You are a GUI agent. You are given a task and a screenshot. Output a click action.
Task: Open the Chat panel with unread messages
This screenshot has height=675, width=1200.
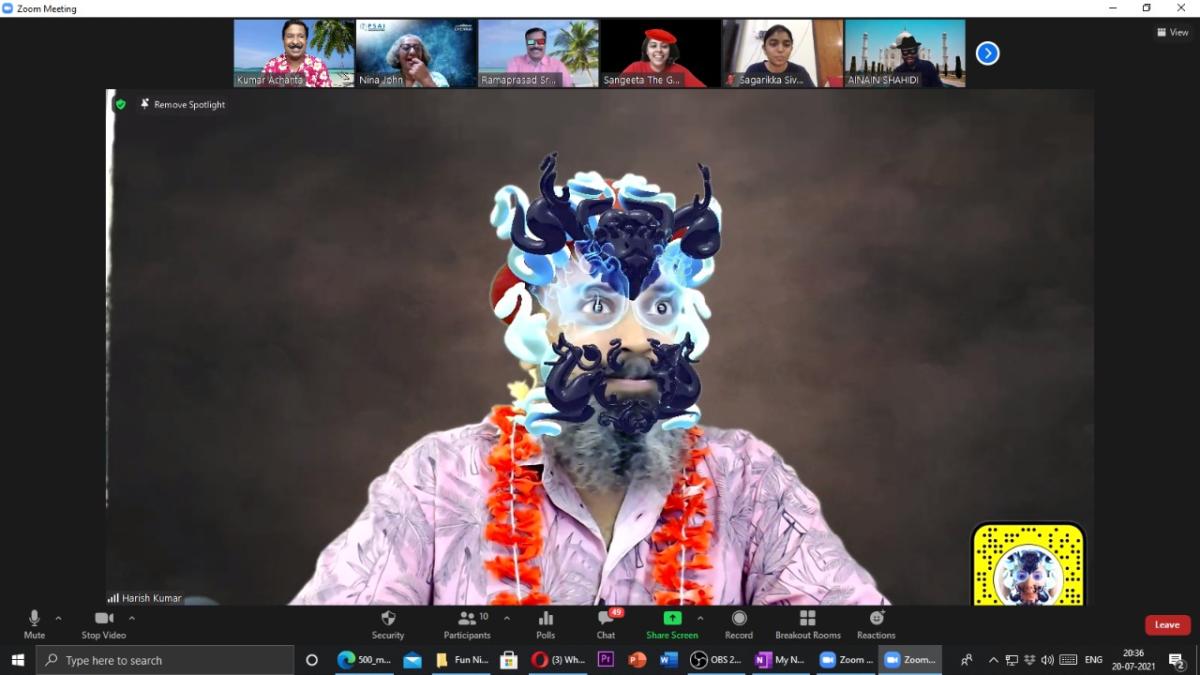point(606,619)
